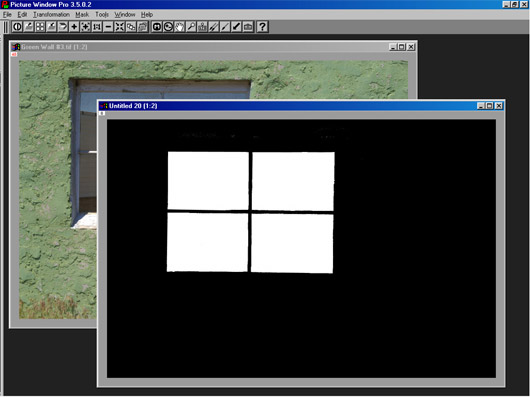Maximize the Untitled 20 window
The width and height of the screenshot is (530, 397).
pos(489,106)
